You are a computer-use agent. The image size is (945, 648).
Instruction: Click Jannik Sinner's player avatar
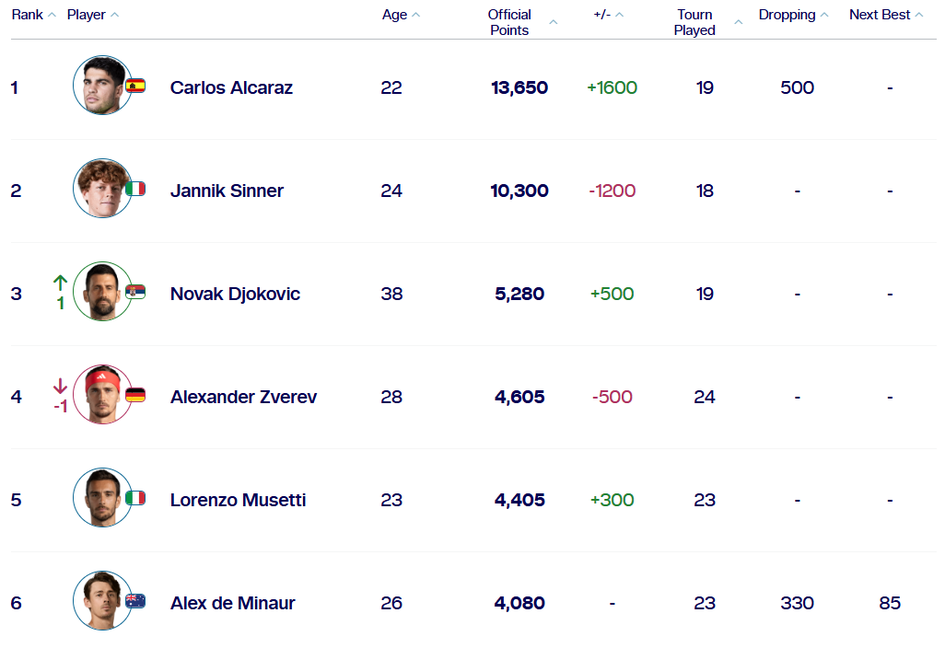tap(102, 189)
